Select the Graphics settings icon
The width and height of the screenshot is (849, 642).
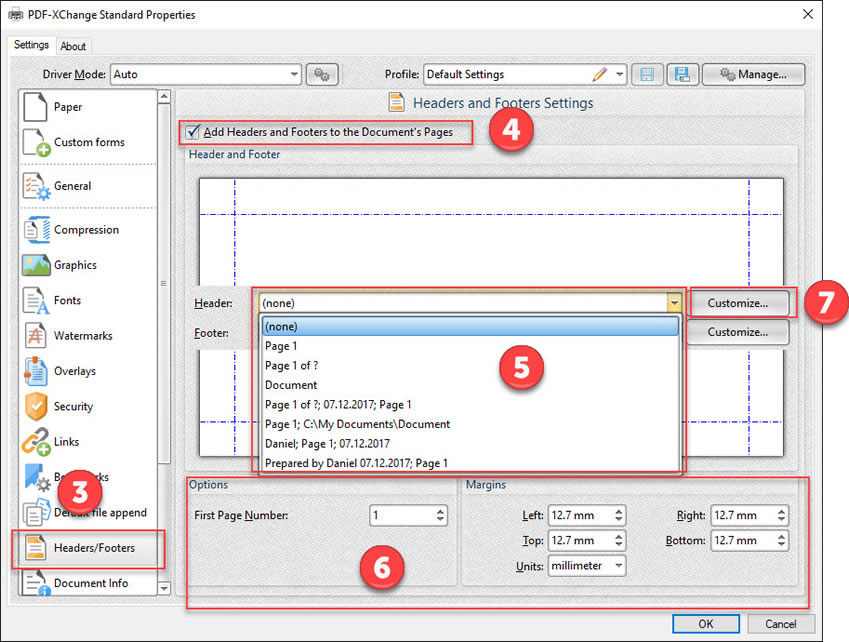click(36, 265)
